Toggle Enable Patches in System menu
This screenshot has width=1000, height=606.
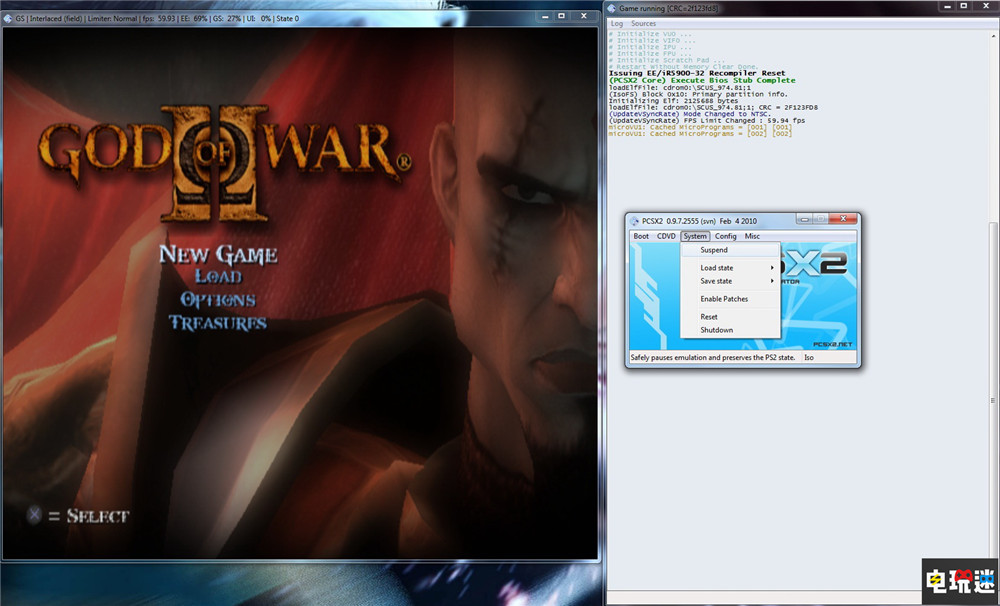tap(724, 299)
